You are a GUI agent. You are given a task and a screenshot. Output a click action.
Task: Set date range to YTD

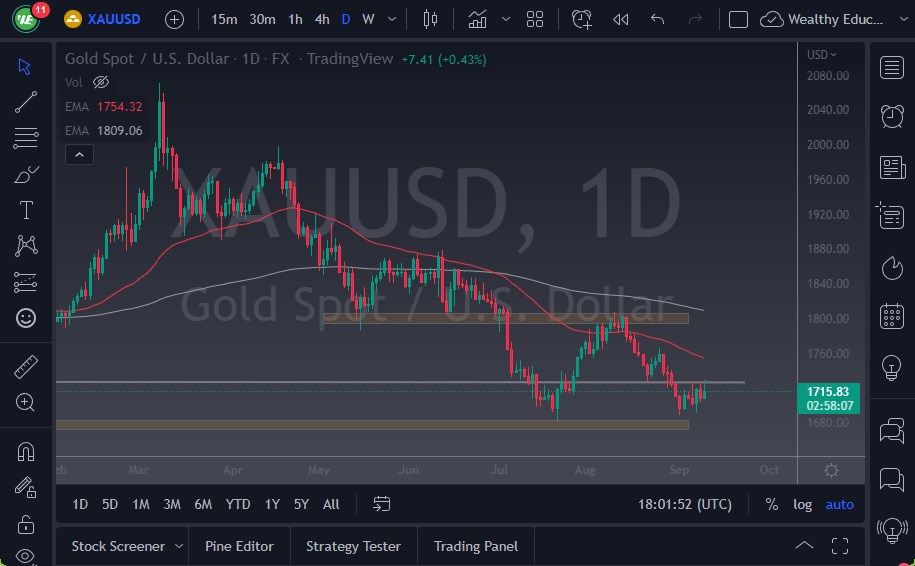[238, 504]
